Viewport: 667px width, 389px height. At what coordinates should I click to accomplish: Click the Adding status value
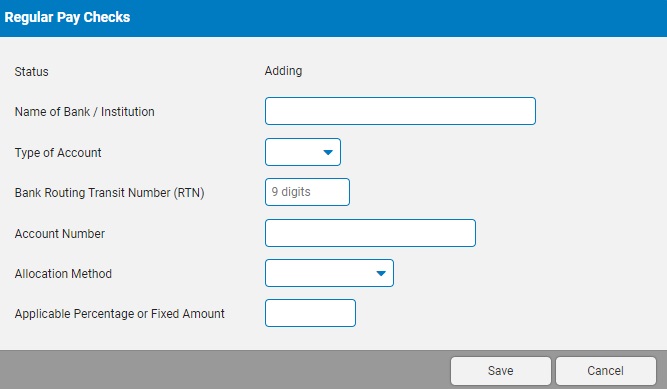tap(283, 71)
